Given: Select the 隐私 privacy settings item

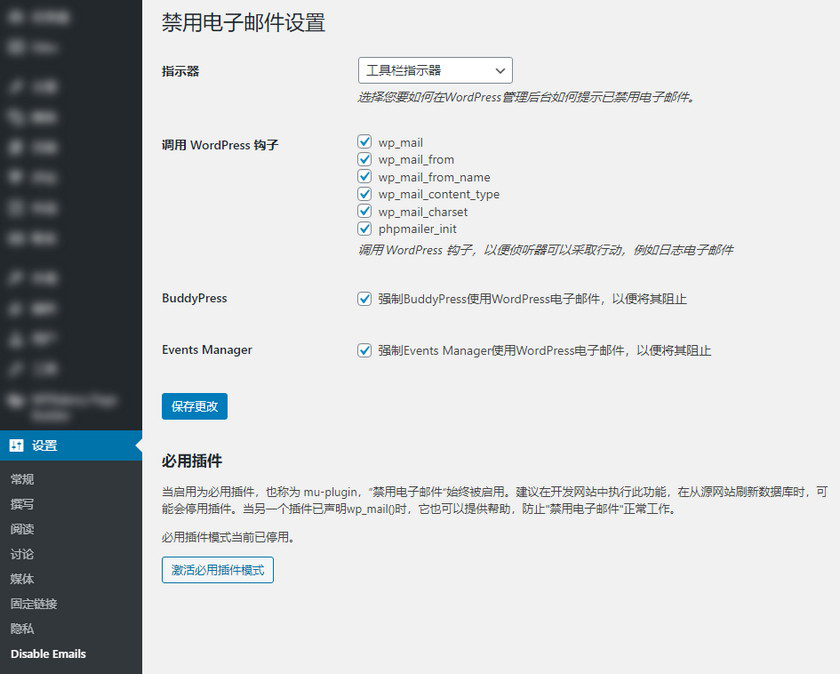Looking at the screenshot, I should (x=22, y=630).
